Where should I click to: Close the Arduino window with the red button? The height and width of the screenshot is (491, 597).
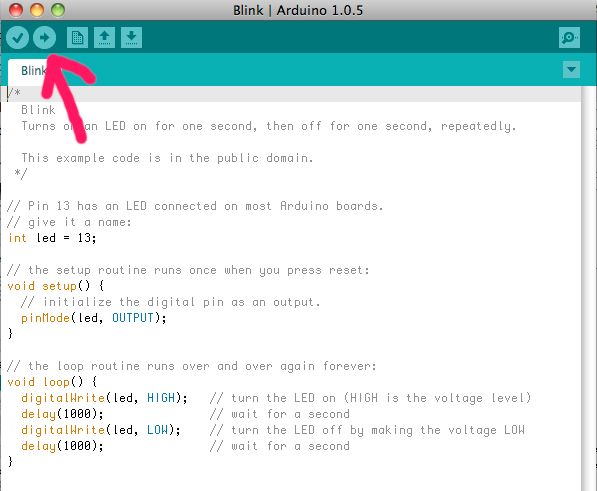[16, 10]
